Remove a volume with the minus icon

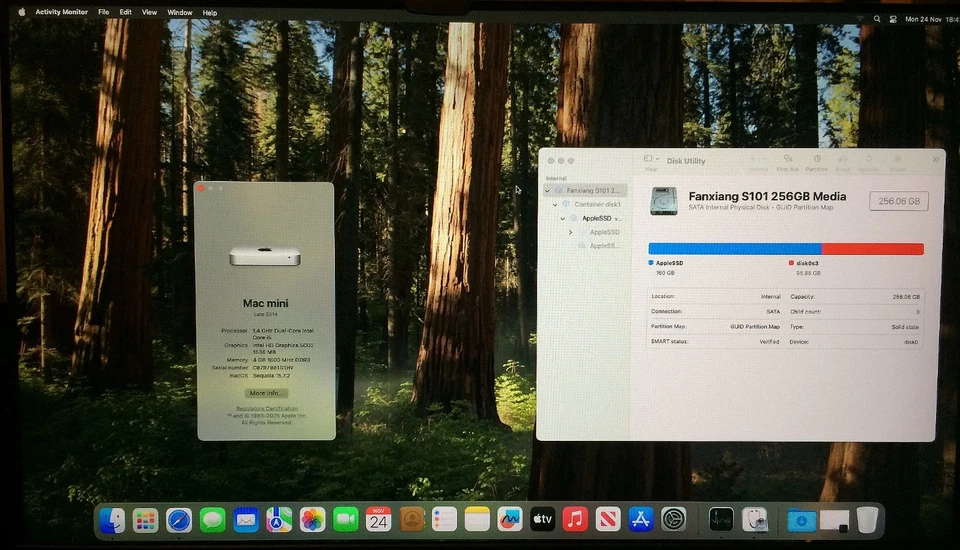tap(764, 159)
